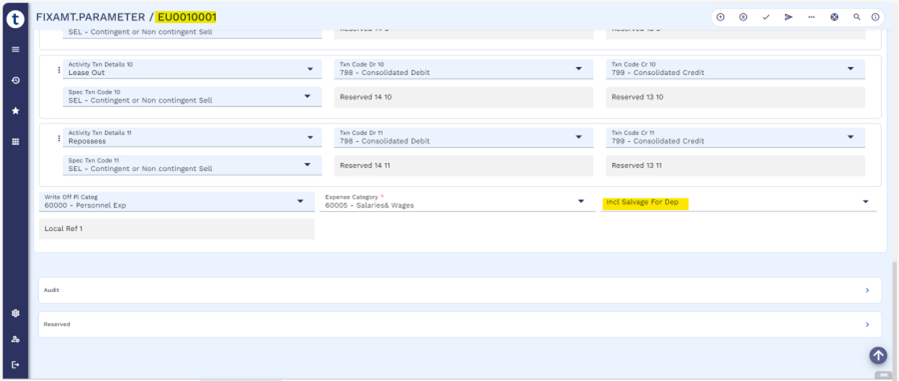Expand the Reserved section
The image size is (899, 381).
click(x=460, y=324)
